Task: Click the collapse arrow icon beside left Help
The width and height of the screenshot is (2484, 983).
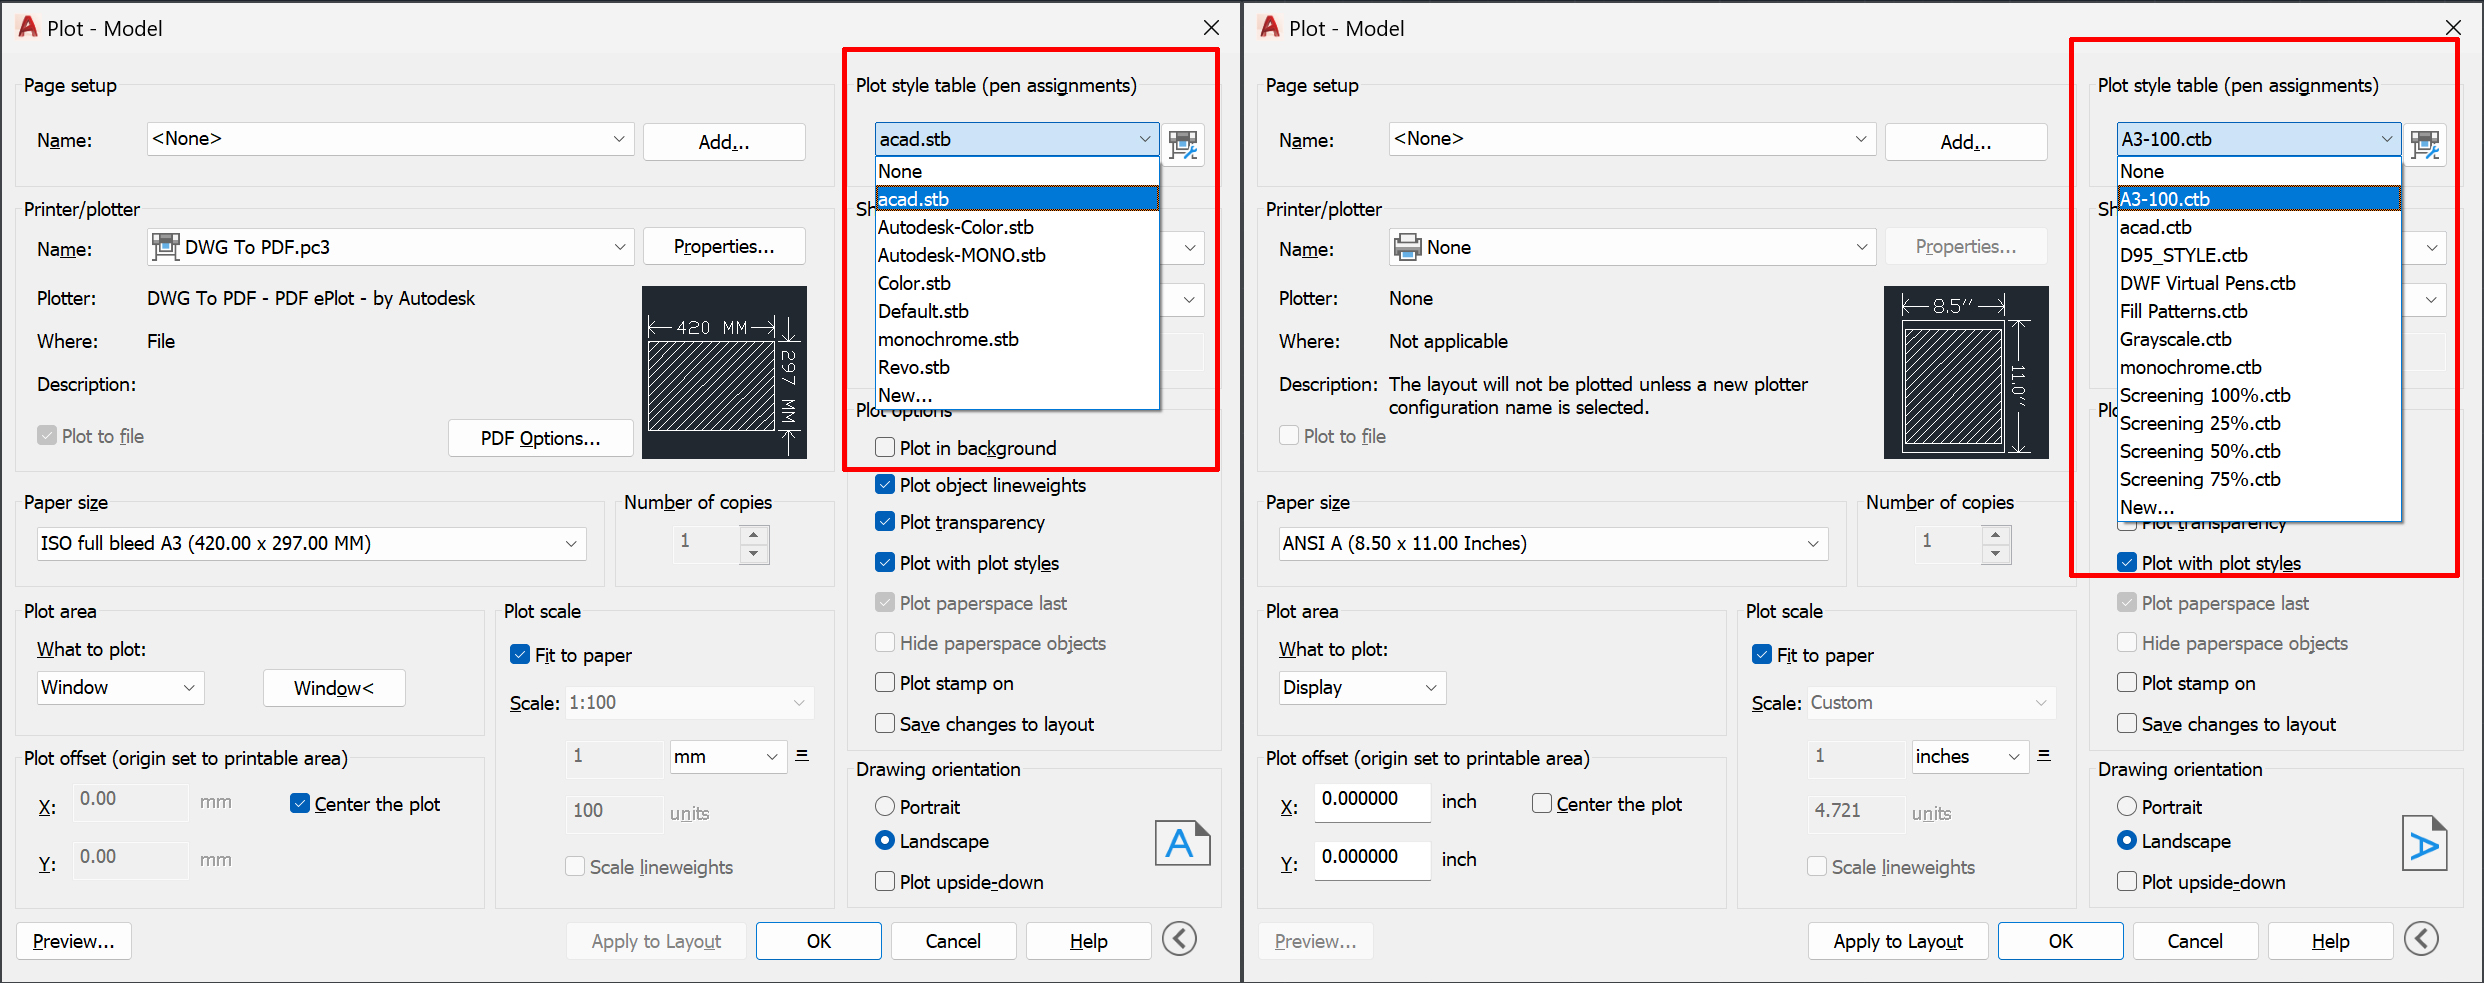Action: 1179,939
